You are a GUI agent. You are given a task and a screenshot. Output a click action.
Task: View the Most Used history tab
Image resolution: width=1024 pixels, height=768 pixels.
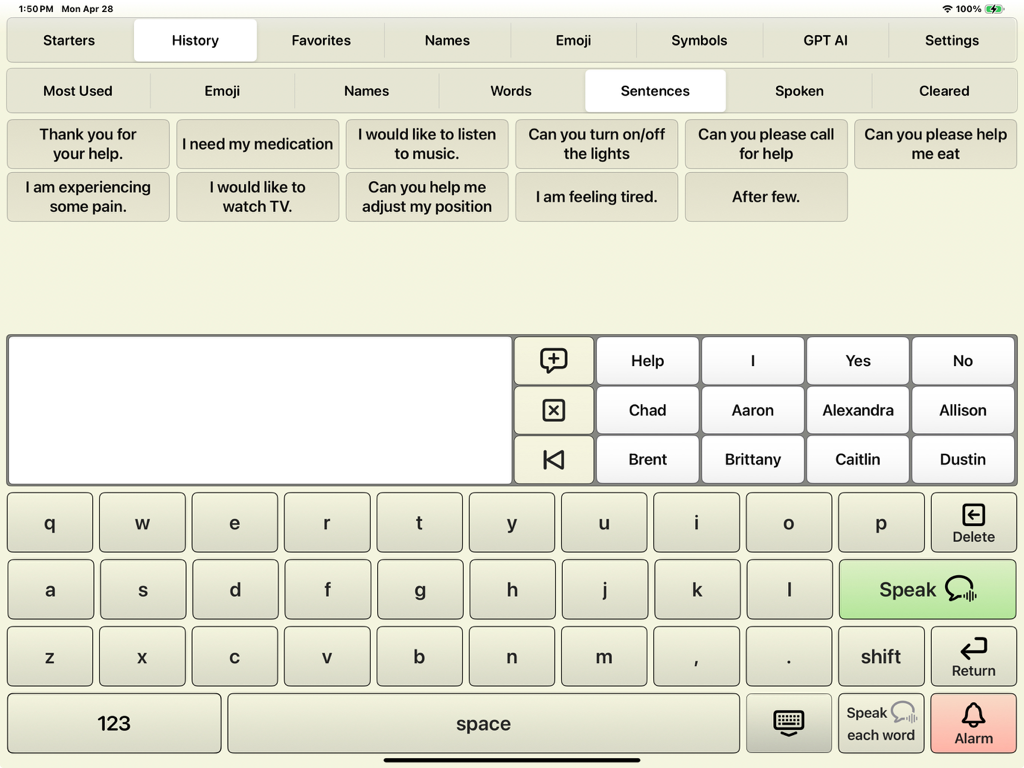[77, 91]
